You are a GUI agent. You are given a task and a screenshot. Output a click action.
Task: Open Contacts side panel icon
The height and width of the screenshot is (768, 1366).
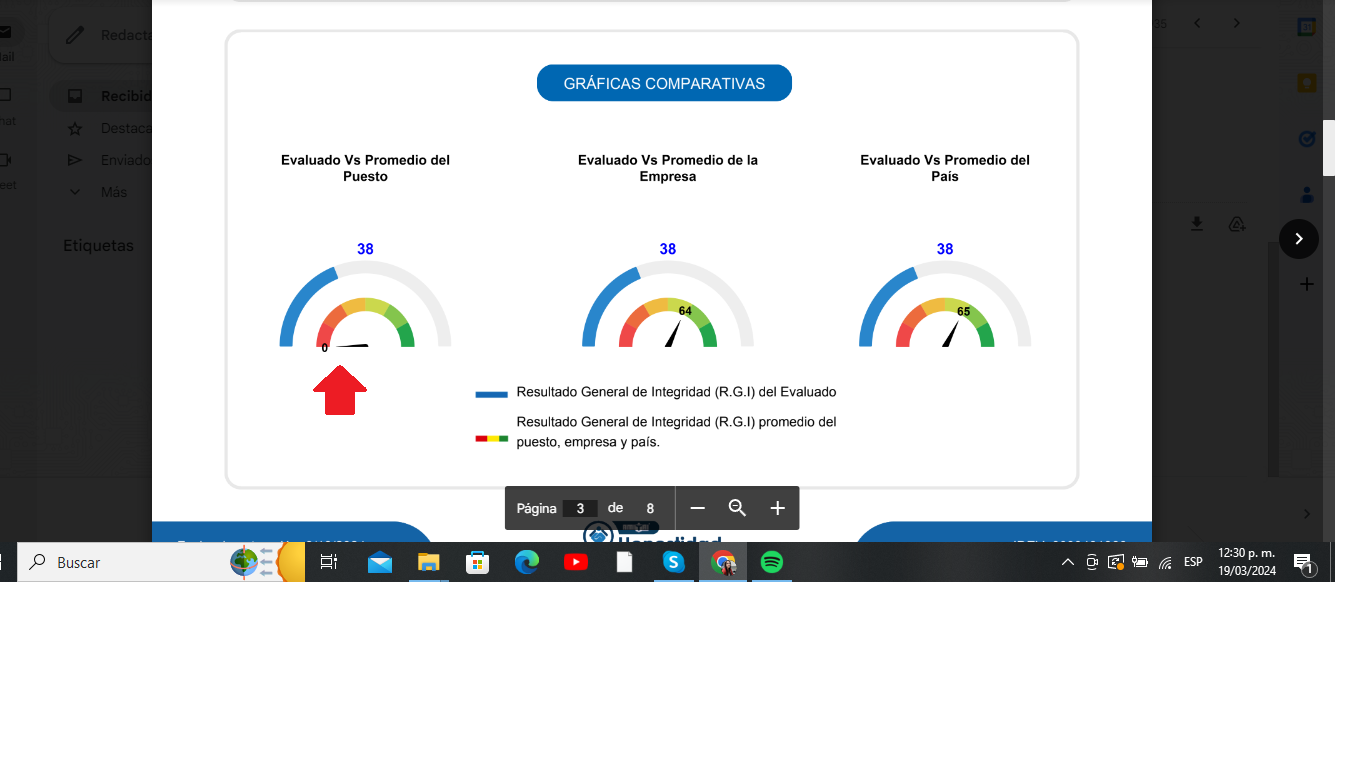pyautogui.click(x=1306, y=195)
